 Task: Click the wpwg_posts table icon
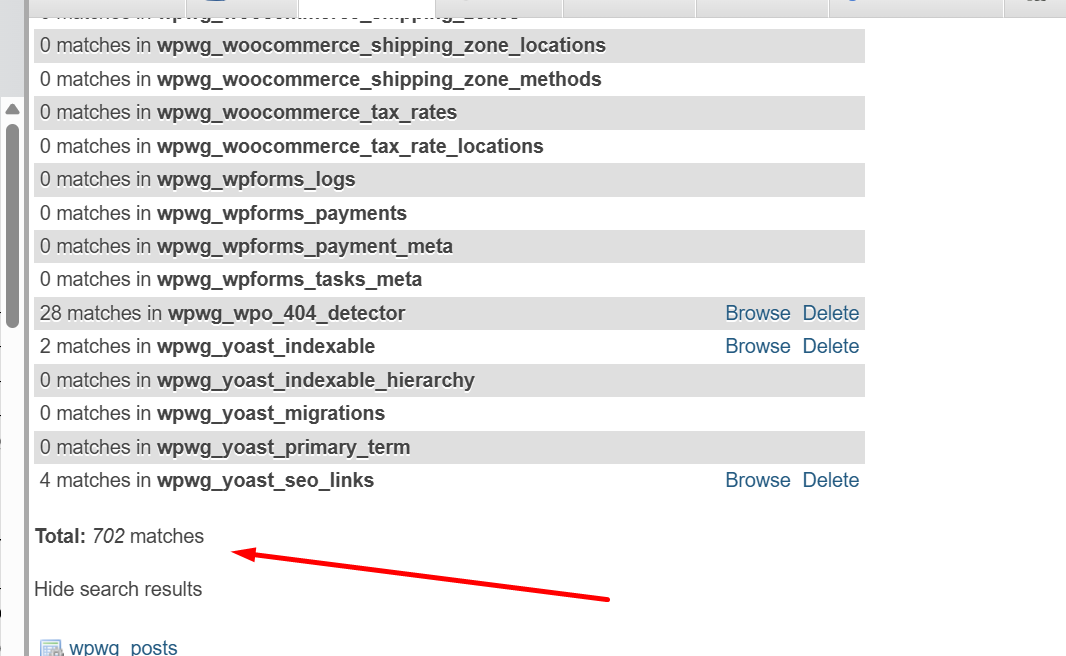pyautogui.click(x=51, y=648)
